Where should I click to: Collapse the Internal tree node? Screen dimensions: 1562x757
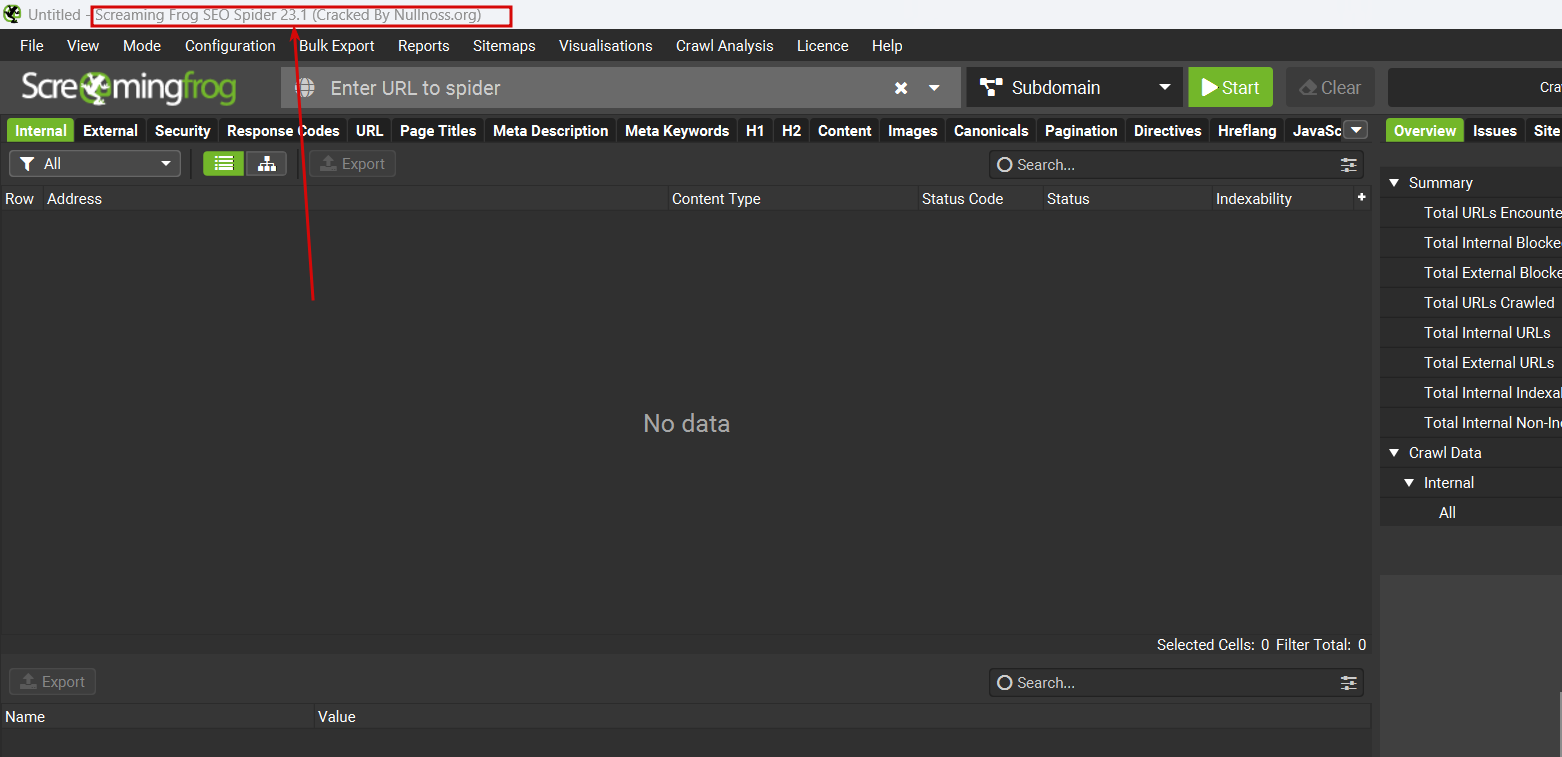[1409, 483]
